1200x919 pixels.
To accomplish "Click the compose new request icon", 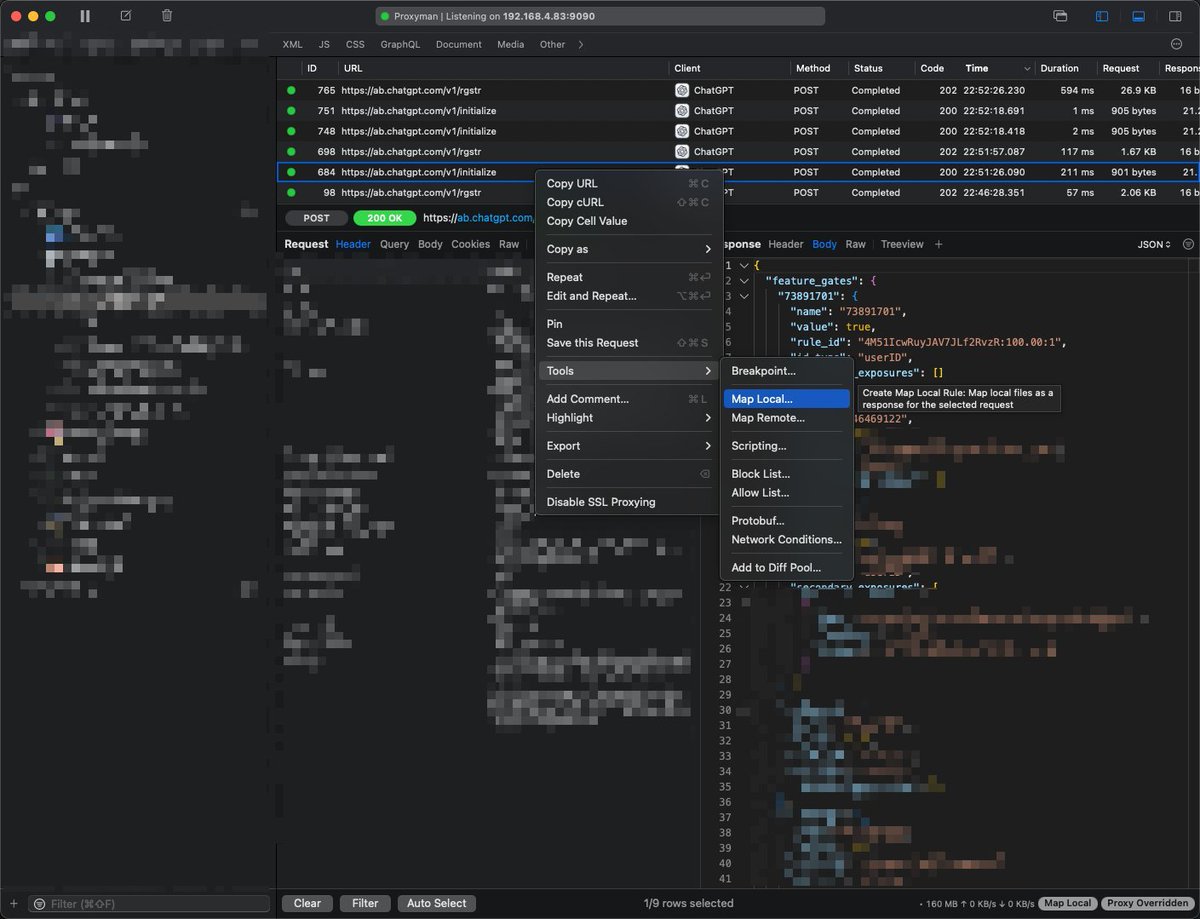I will pyautogui.click(x=125, y=16).
